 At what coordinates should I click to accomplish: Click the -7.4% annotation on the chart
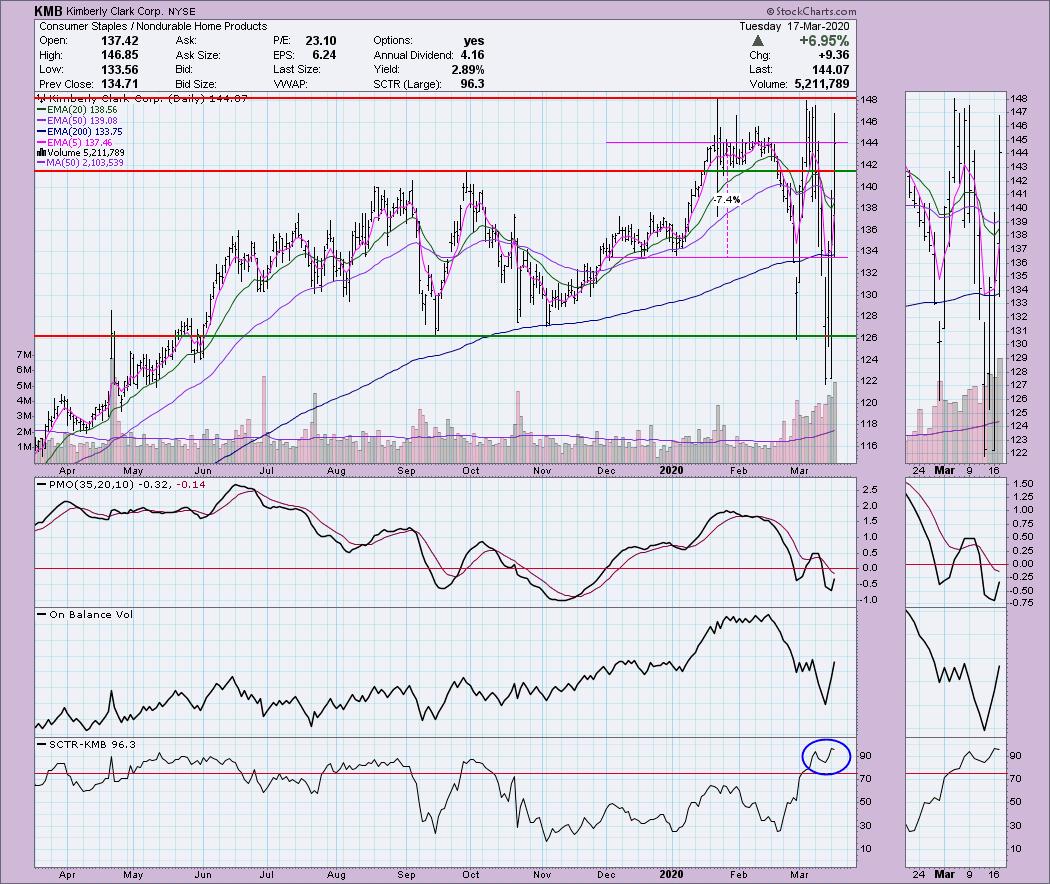[727, 200]
